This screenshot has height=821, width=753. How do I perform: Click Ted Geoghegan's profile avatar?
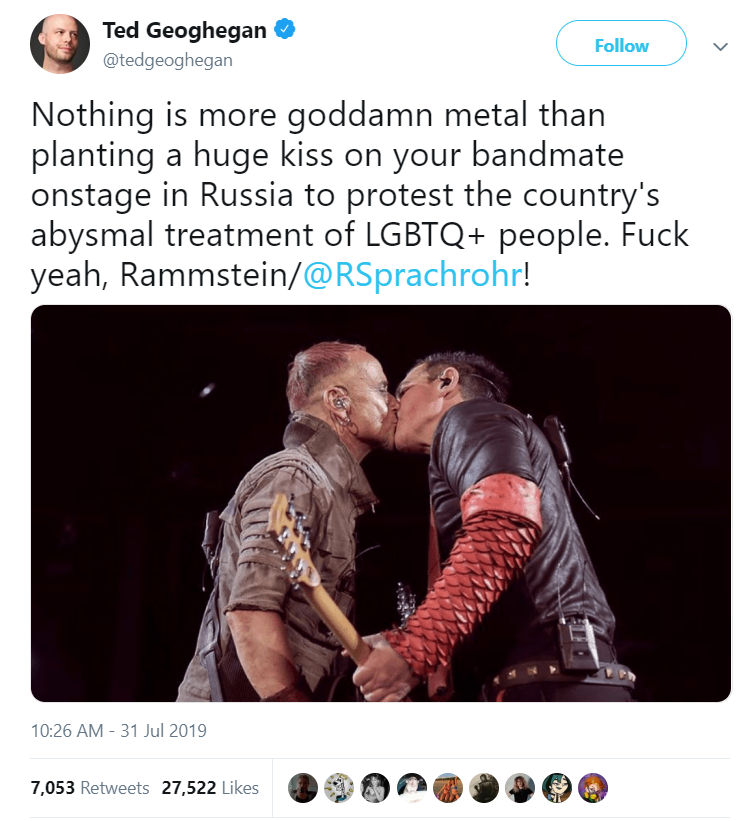tap(60, 44)
